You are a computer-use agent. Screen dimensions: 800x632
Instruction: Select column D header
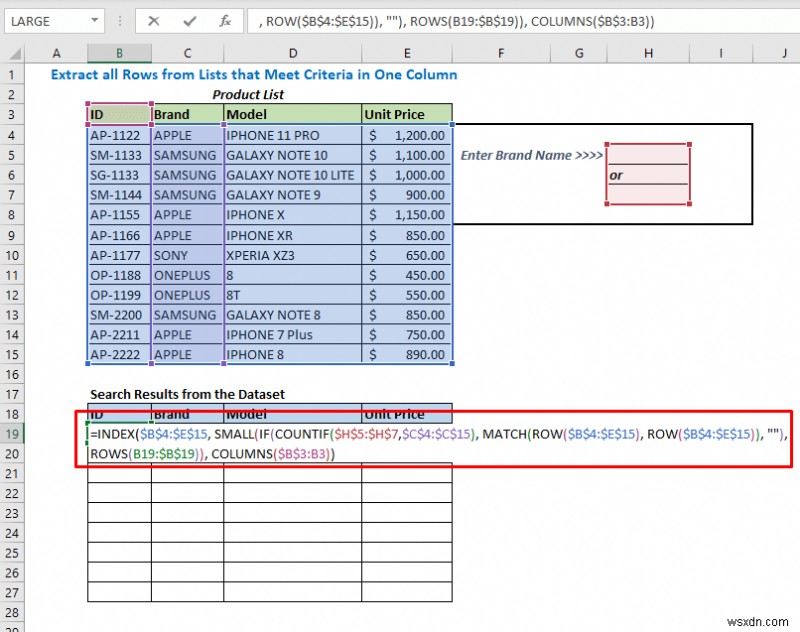pos(292,53)
